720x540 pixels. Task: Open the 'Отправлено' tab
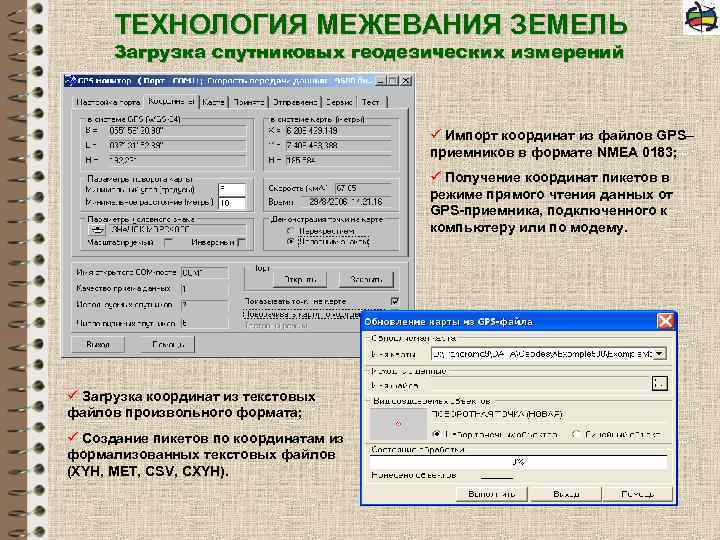point(295,102)
